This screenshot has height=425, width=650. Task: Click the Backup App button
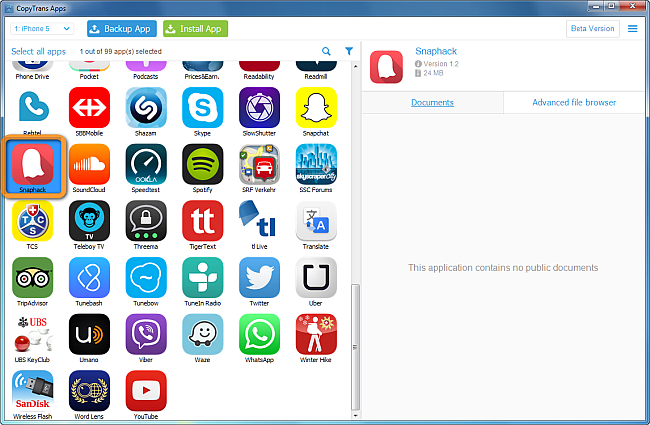pyautogui.click(x=122, y=29)
